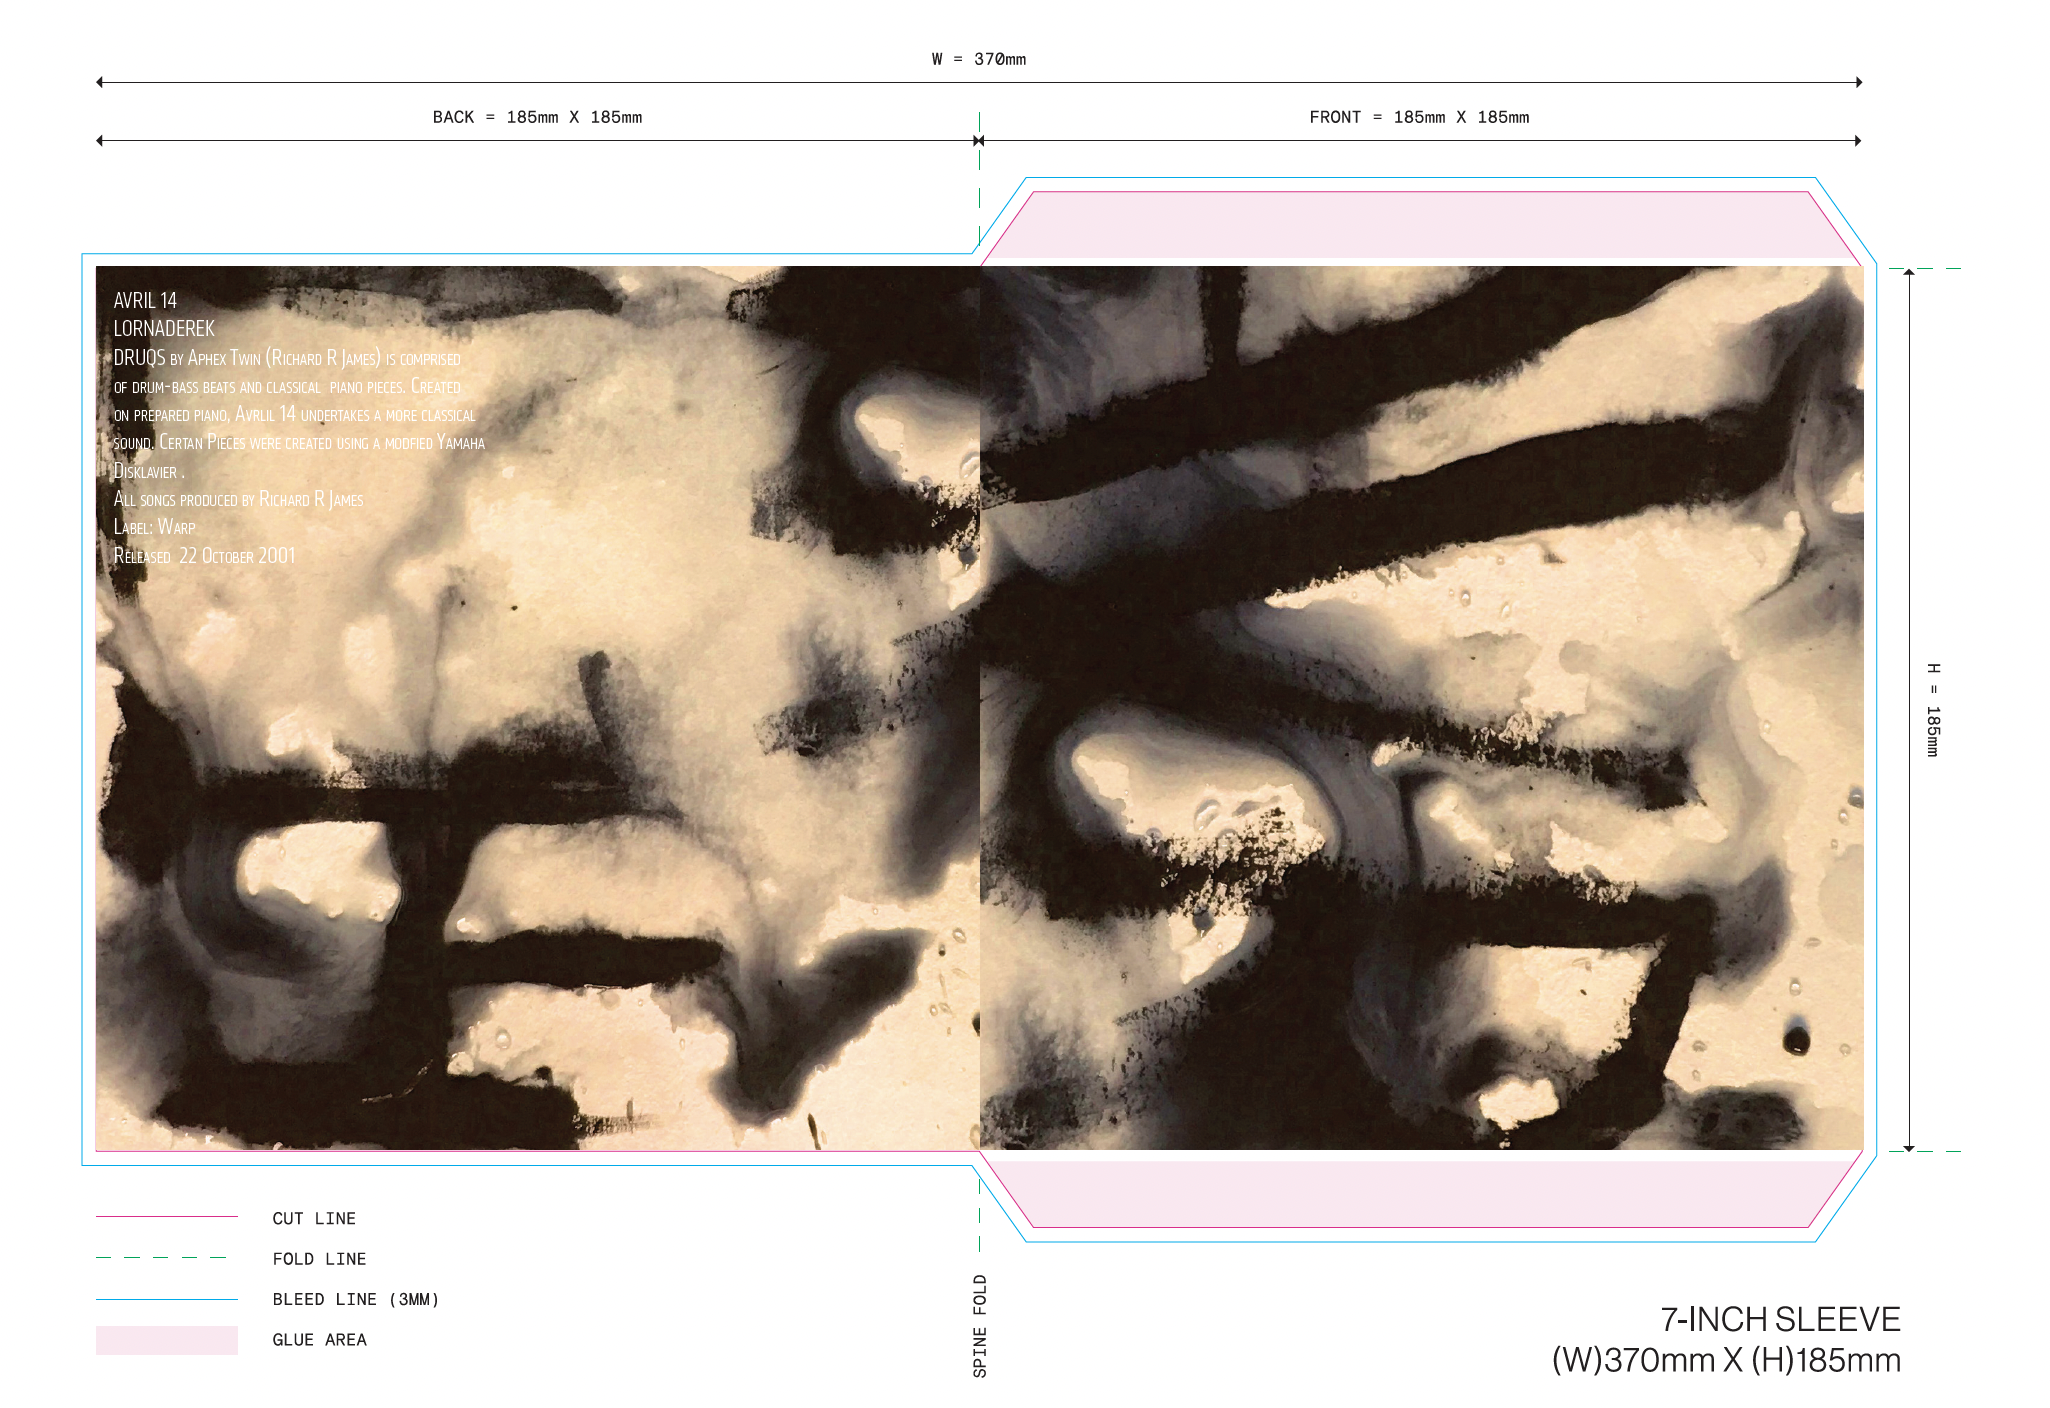Click the left arrowhead of the W dimension
Screen dimensions: 2050x1408
(100, 82)
